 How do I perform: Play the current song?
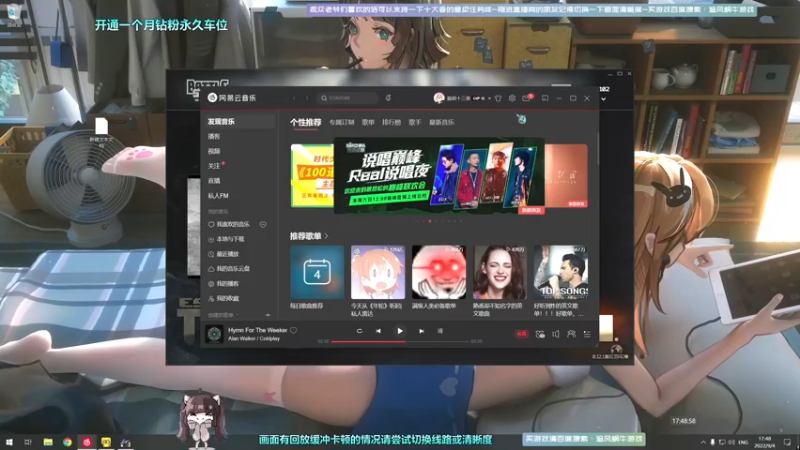pos(399,331)
